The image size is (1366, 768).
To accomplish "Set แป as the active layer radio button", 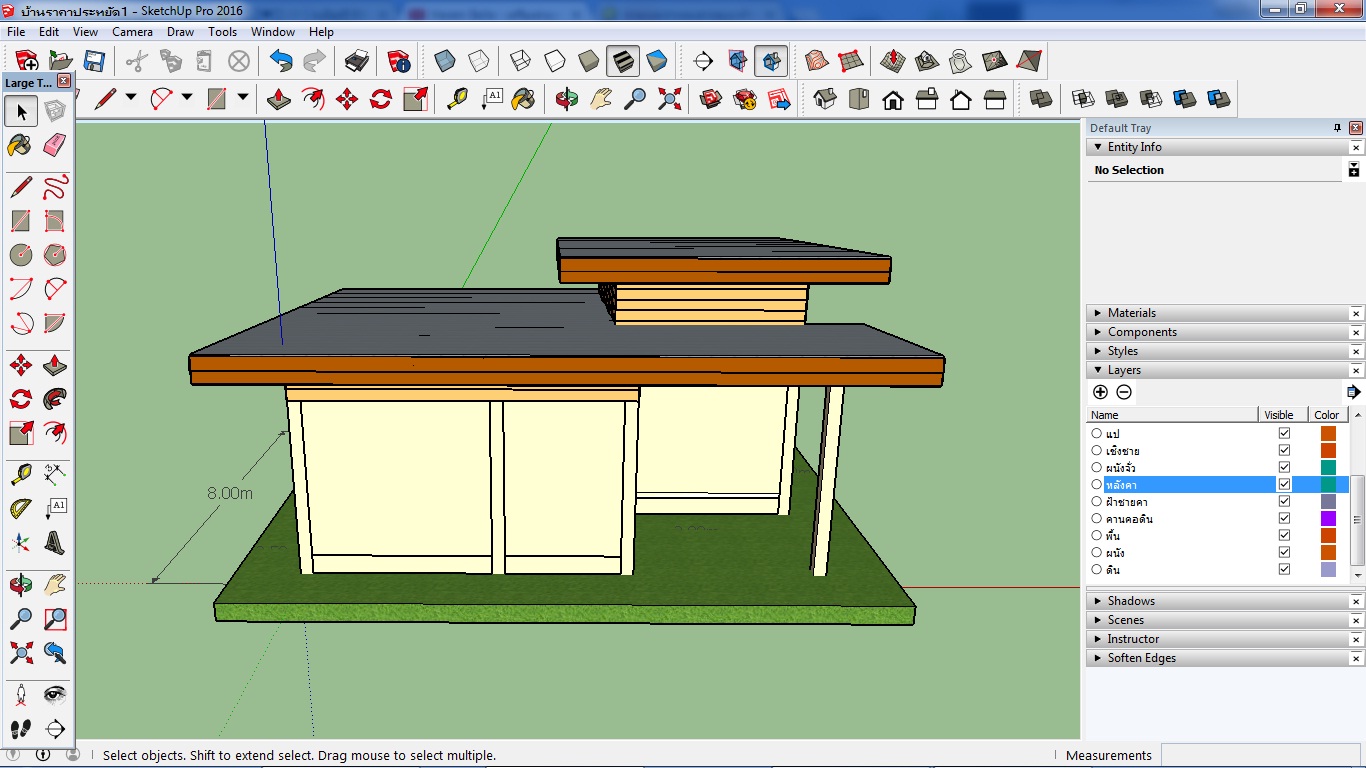I will 1097,434.
